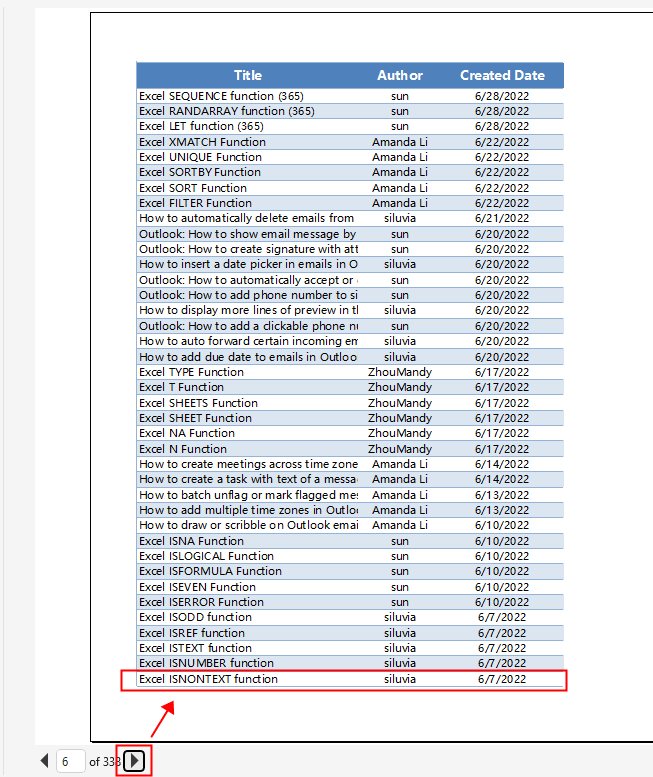Select the Excel TYPE Function entry
653x777 pixels.
click(191, 372)
